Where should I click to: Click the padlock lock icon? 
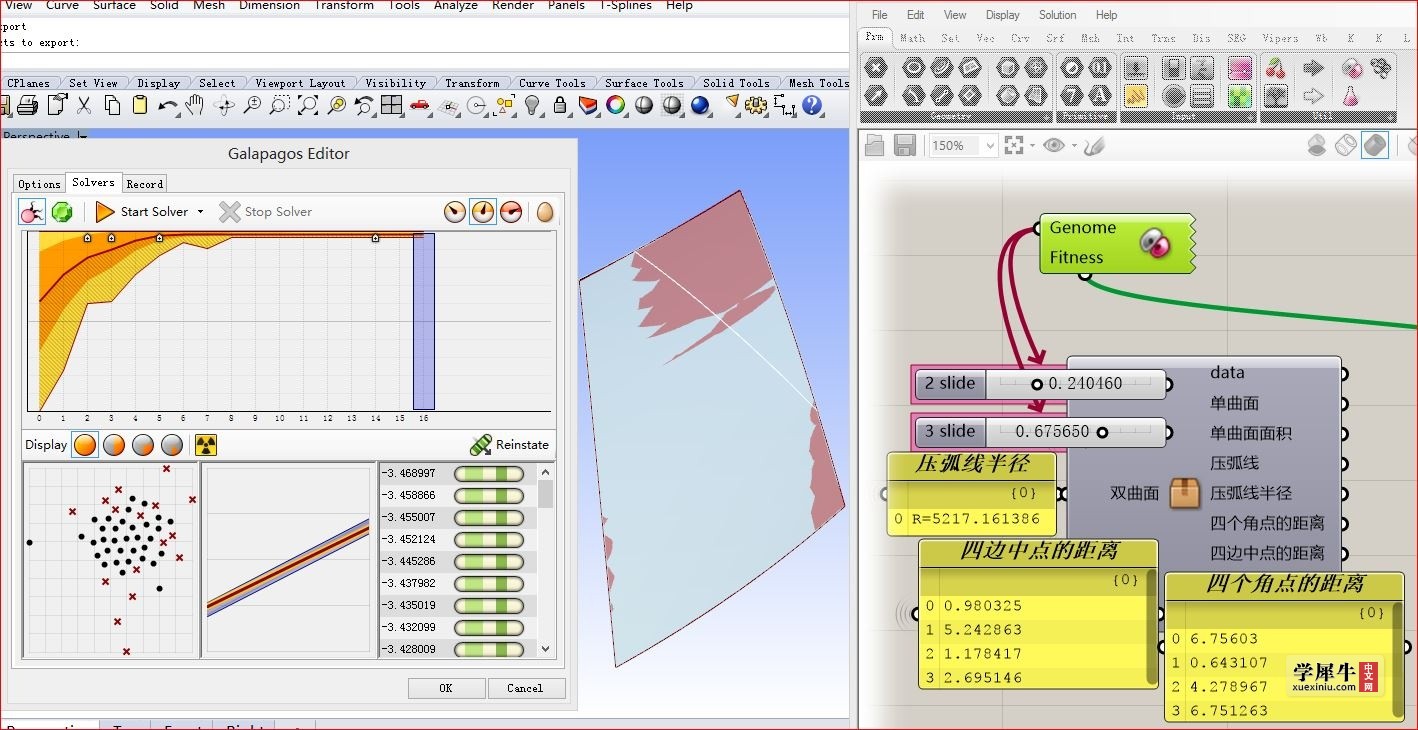560,105
